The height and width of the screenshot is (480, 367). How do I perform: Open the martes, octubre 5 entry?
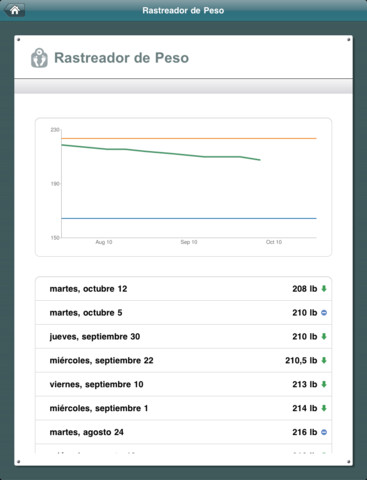pos(183,313)
